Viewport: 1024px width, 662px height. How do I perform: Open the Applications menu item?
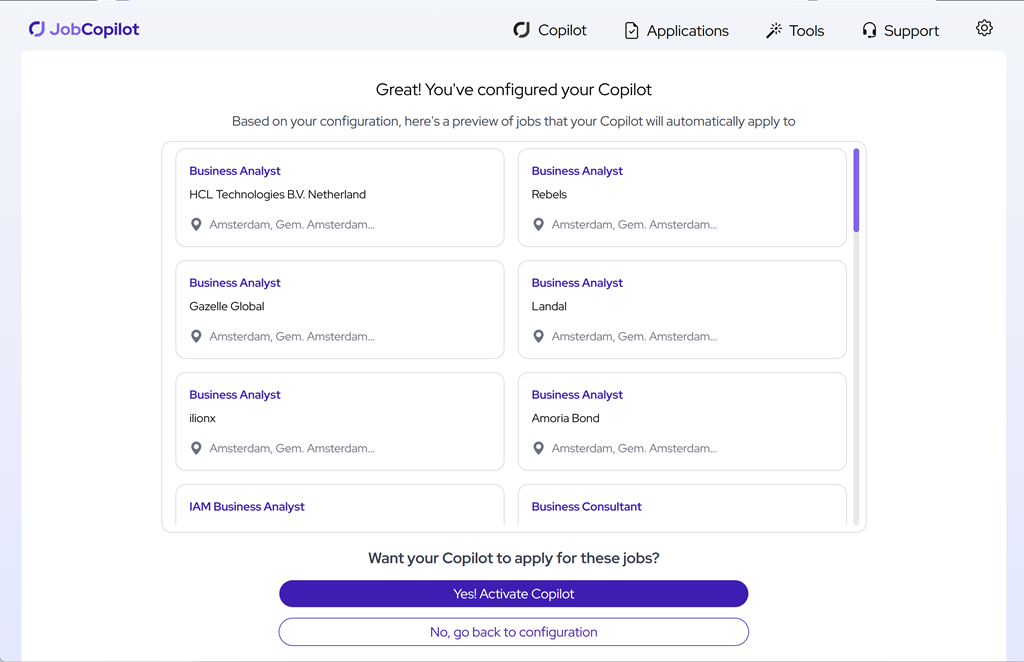coord(677,31)
